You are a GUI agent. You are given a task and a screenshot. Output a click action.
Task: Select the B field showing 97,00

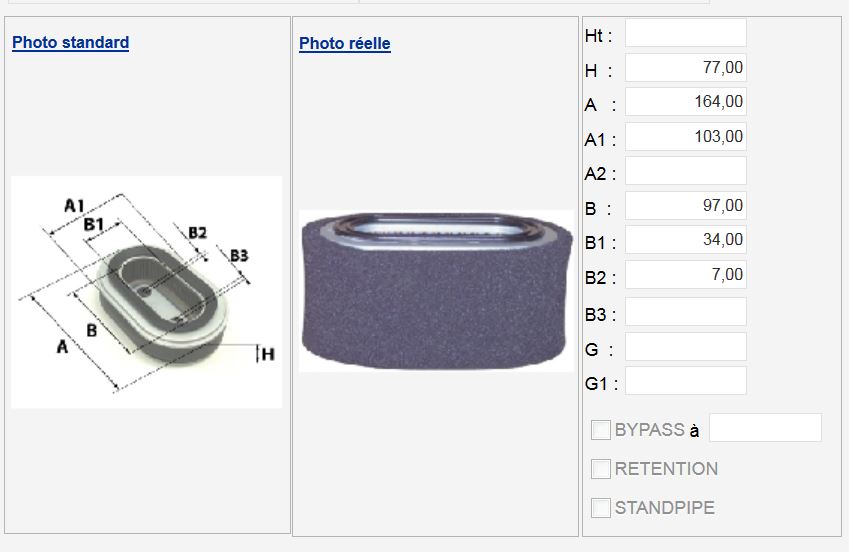[x=686, y=206]
